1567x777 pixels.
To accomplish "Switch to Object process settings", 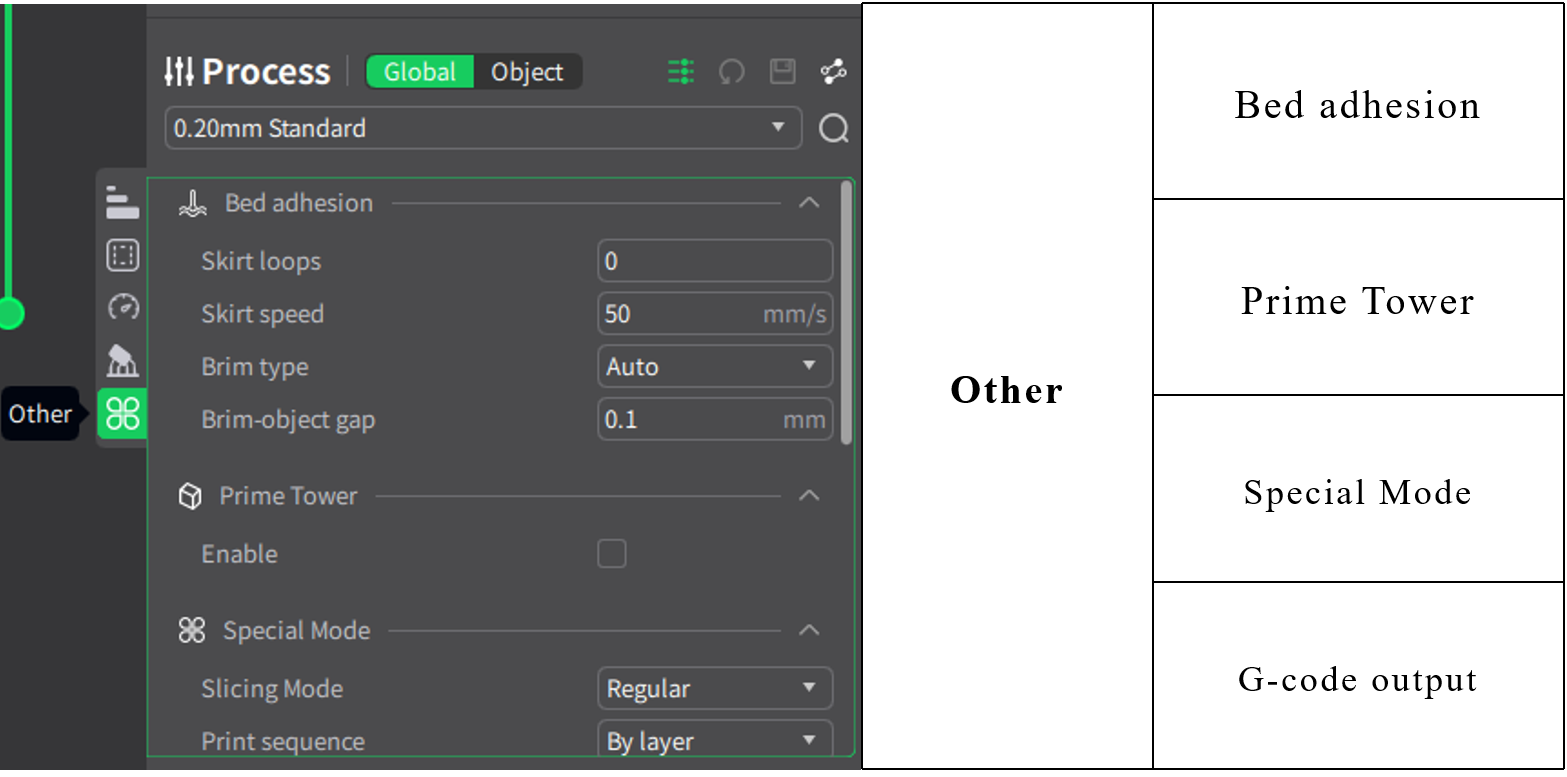I will (x=527, y=72).
